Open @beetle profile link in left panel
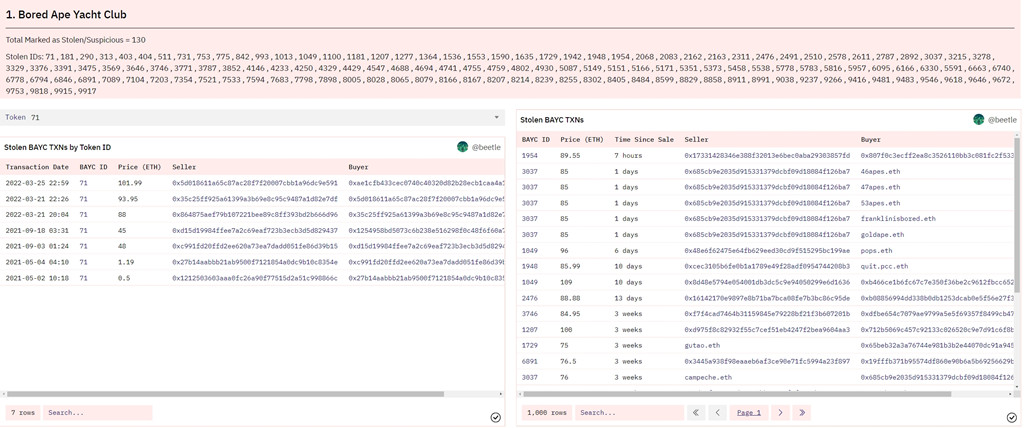 coord(487,147)
